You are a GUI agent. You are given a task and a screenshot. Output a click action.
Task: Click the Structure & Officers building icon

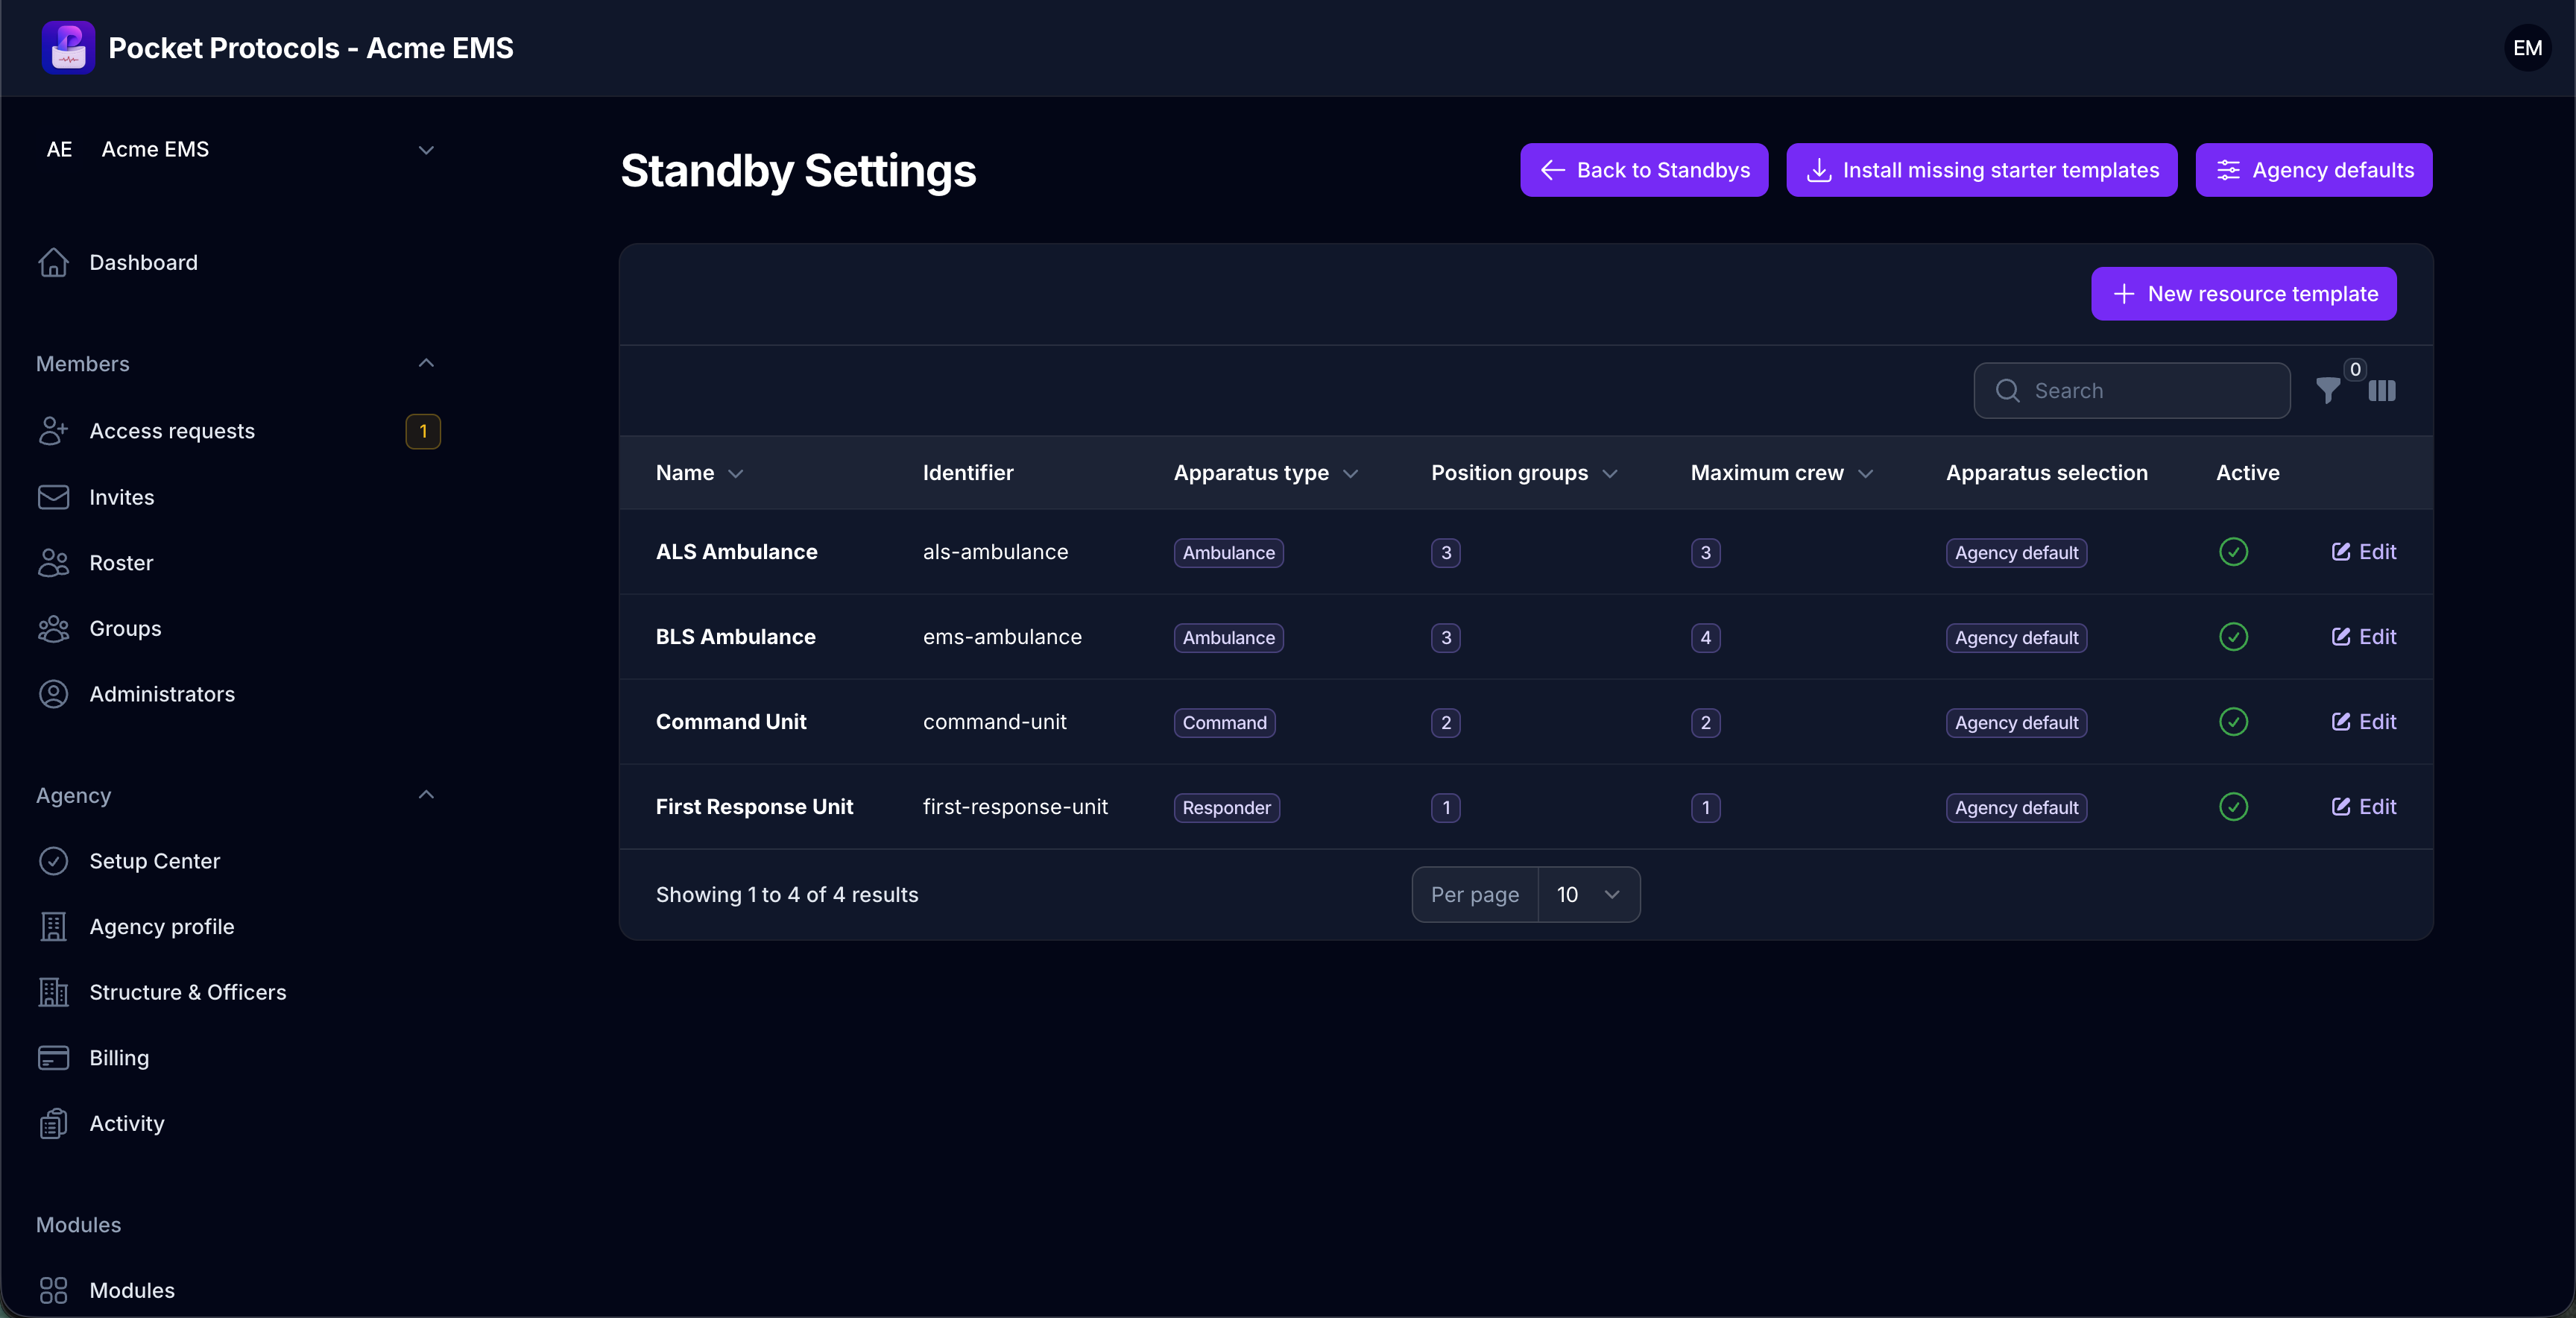(53, 992)
